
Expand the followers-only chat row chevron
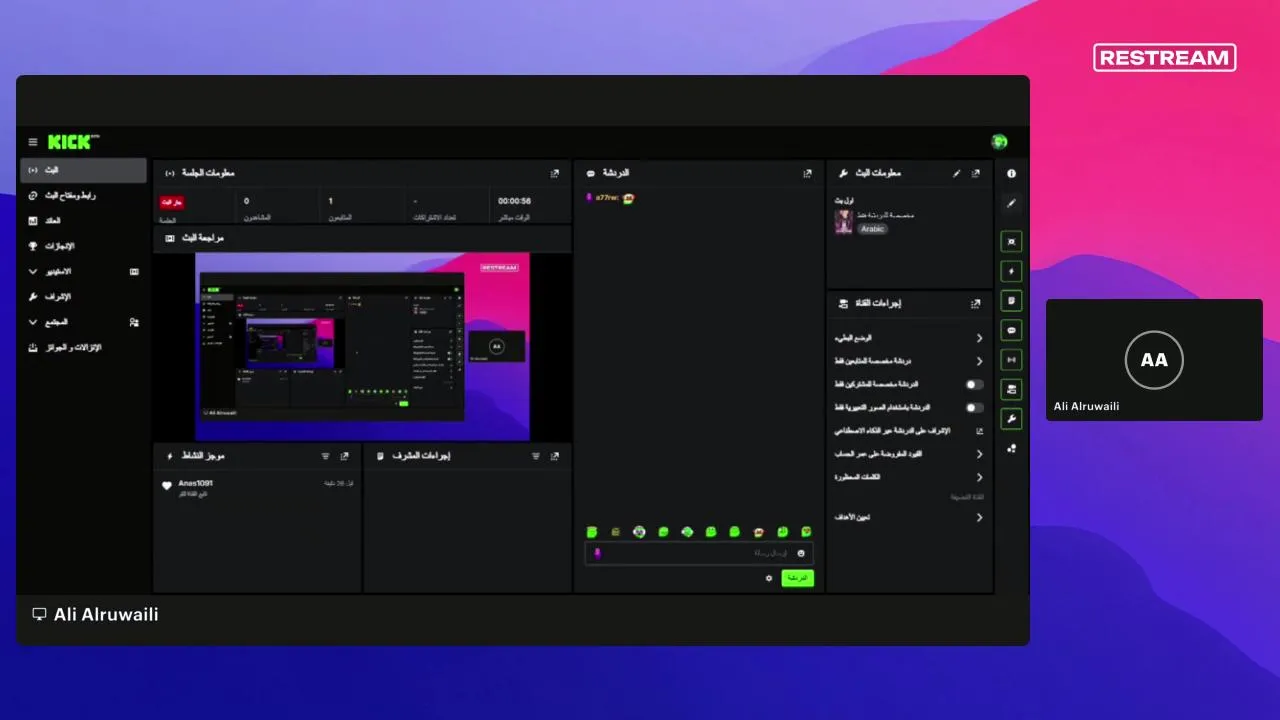pos(979,361)
